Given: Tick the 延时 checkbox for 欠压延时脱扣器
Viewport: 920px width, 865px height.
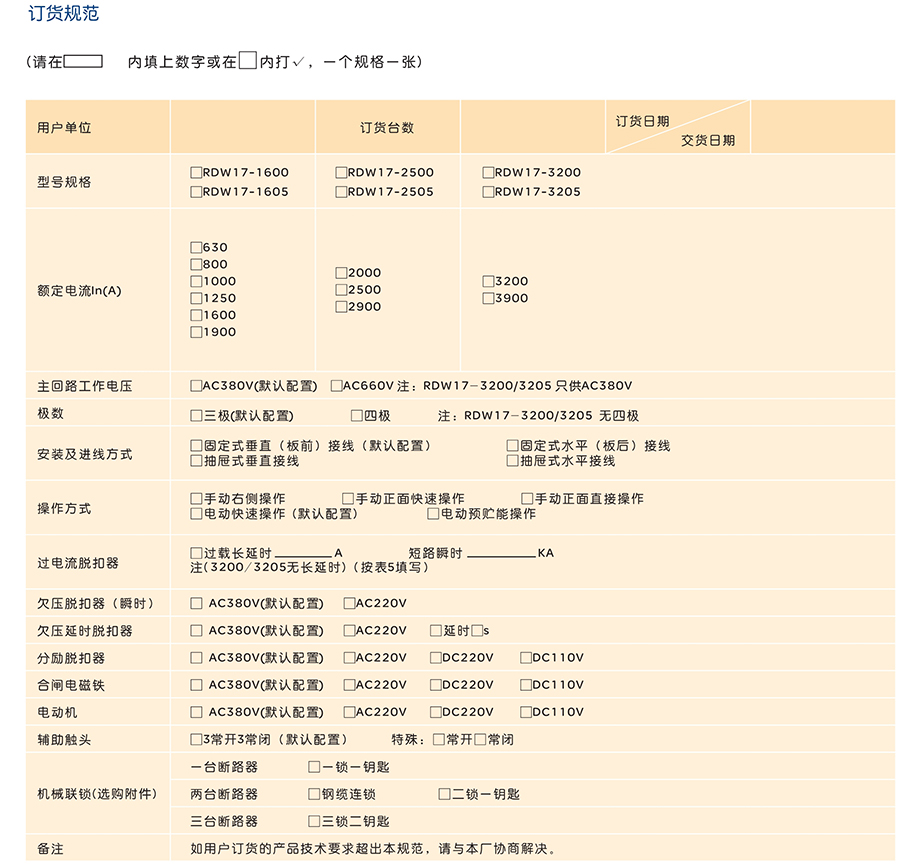Looking at the screenshot, I should [x=436, y=631].
